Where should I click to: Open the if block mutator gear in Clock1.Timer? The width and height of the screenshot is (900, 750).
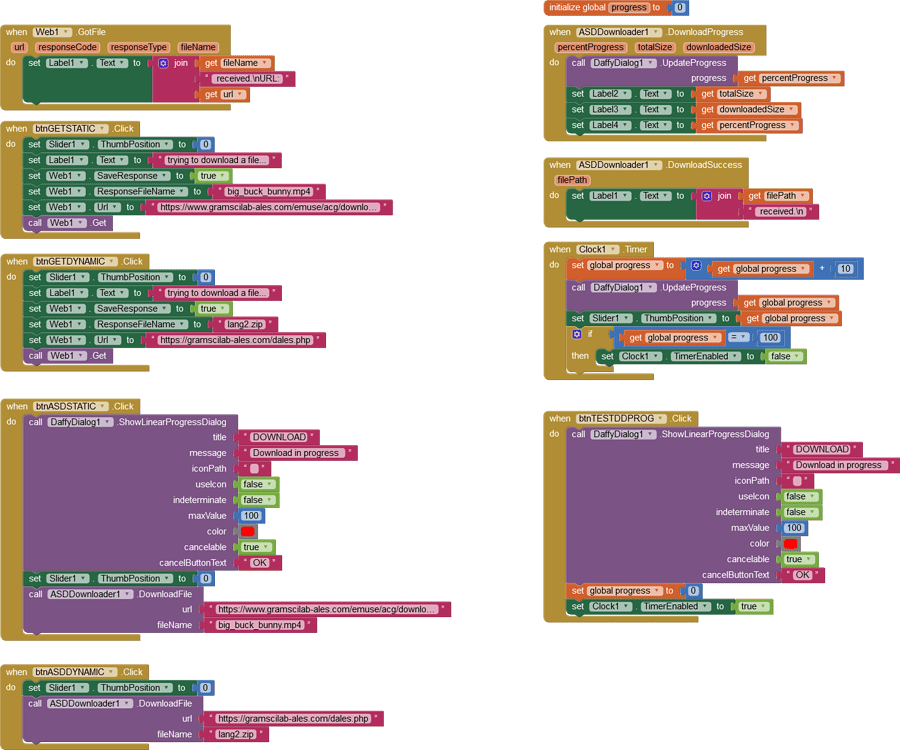point(577,334)
